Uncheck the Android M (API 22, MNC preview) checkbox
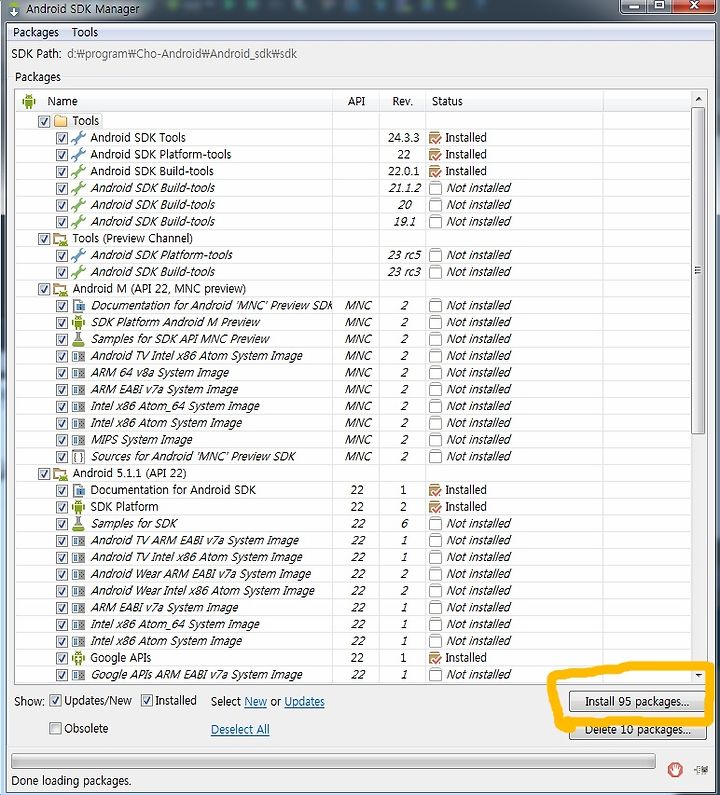 click(x=44, y=289)
